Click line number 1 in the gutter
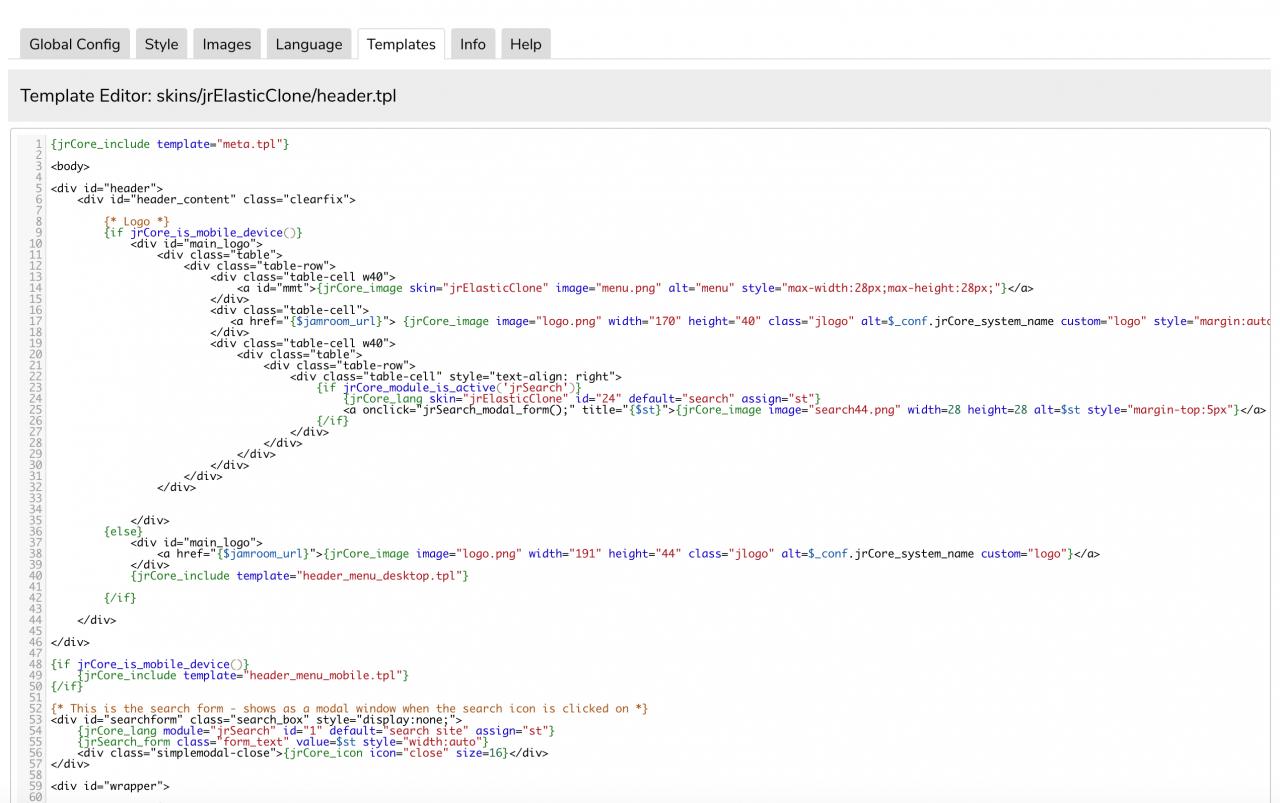Image resolution: width=1280 pixels, height=803 pixels. click(x=38, y=145)
